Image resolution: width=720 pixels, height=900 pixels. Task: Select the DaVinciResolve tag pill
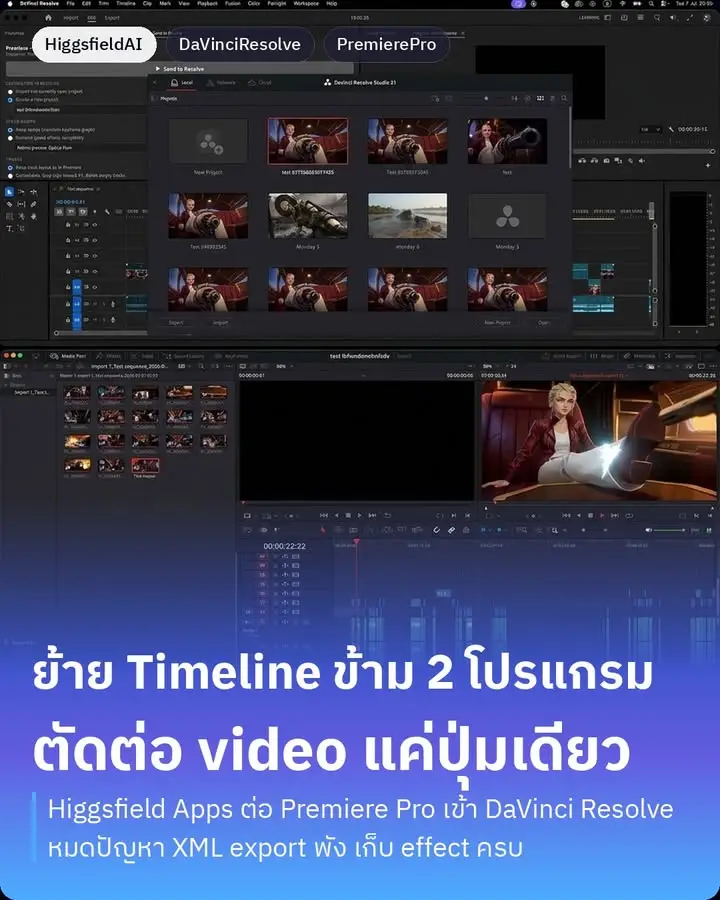[x=239, y=44]
